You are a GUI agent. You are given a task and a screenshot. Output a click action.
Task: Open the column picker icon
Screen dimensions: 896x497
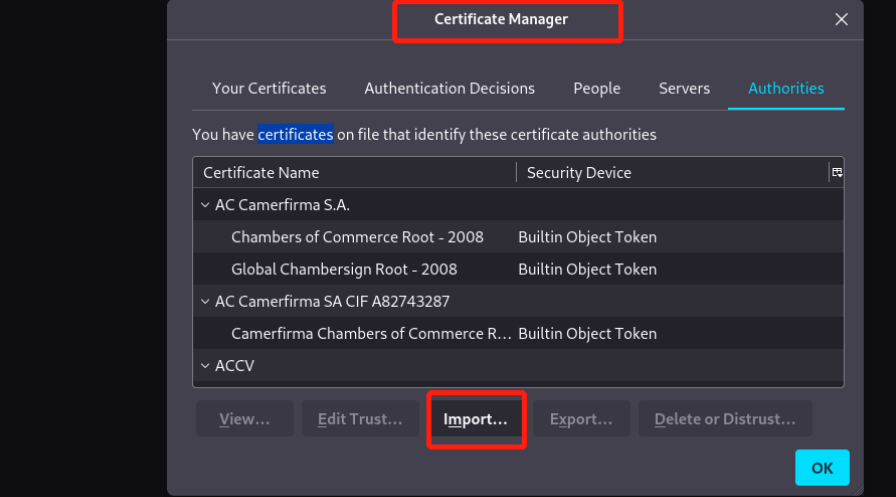(836, 172)
